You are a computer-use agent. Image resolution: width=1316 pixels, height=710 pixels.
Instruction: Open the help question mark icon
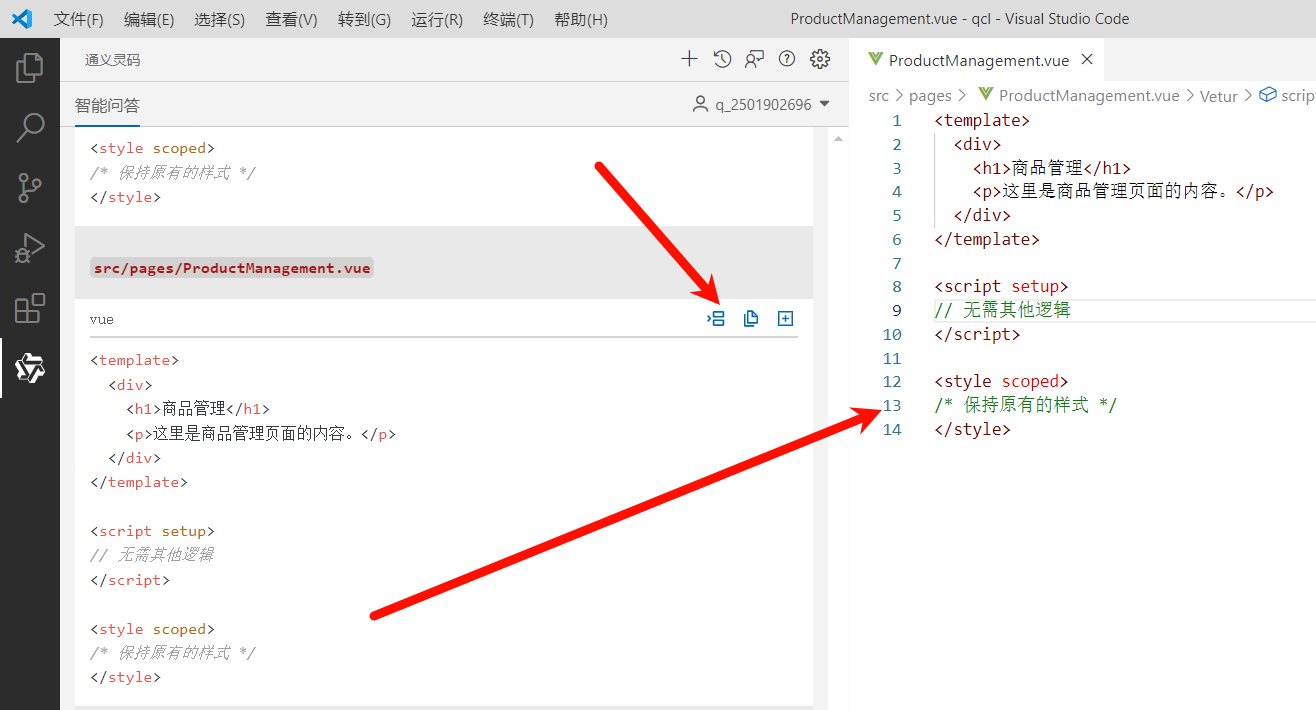point(787,59)
